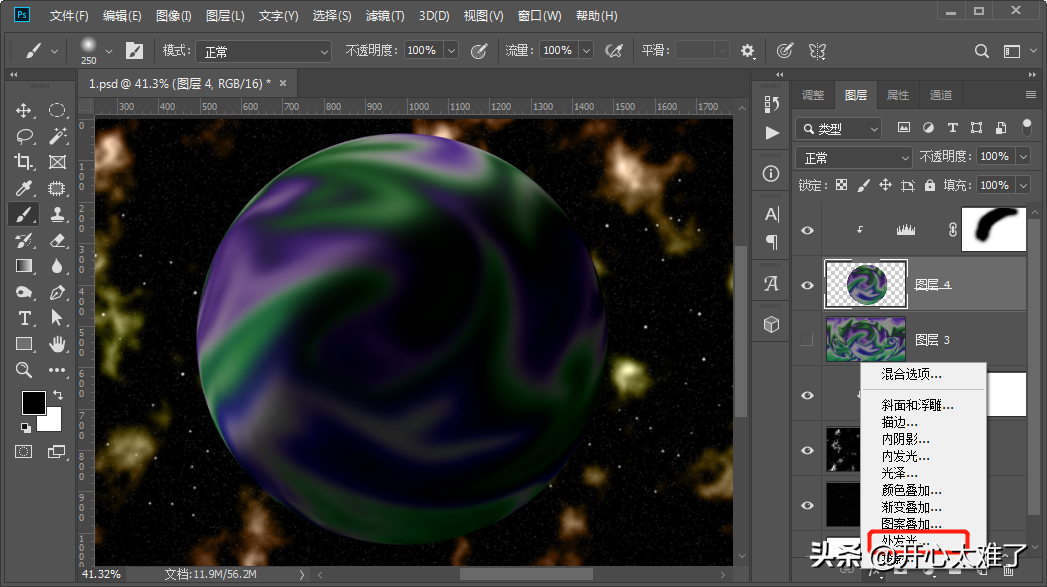Open the 滤镜(T) menu

(385, 16)
